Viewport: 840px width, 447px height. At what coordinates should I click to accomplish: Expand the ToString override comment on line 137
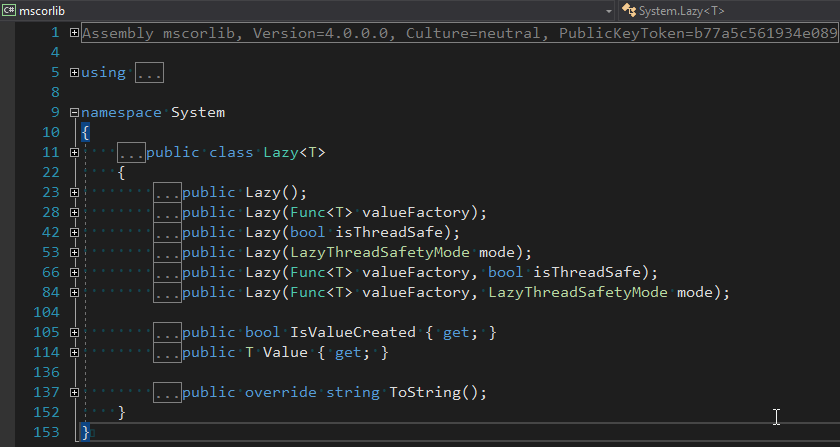74,393
